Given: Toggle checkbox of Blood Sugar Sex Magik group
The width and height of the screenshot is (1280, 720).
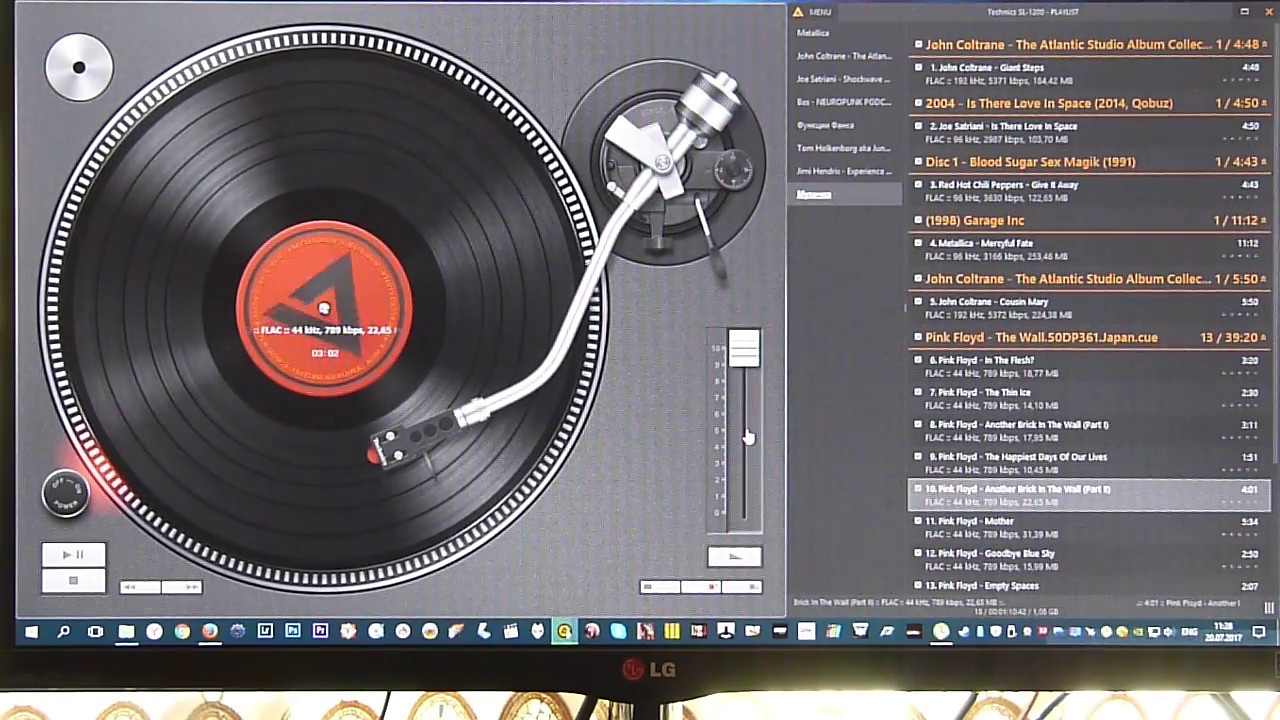Looking at the screenshot, I should [918, 162].
